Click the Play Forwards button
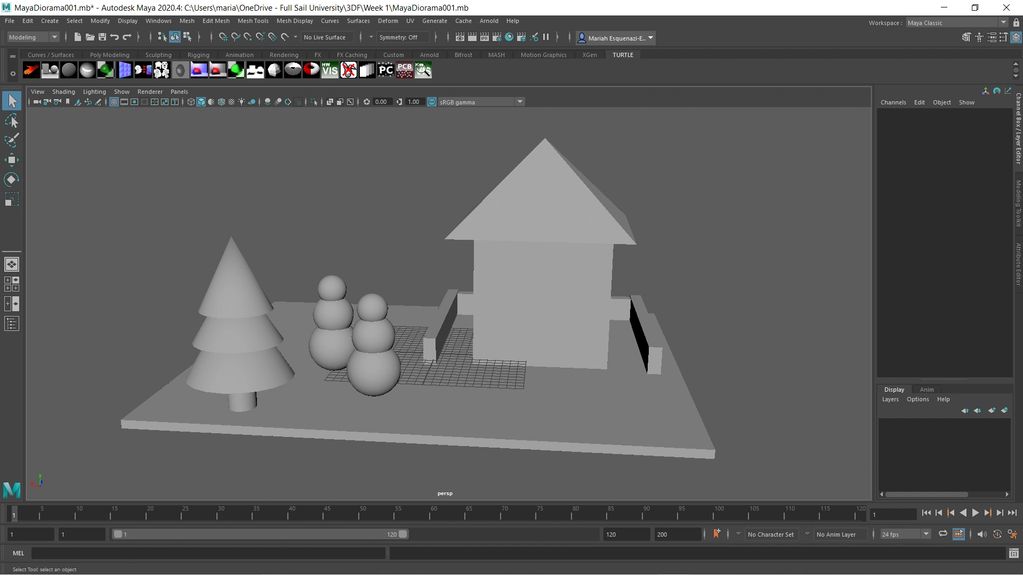The image size is (1023, 575). 975,513
